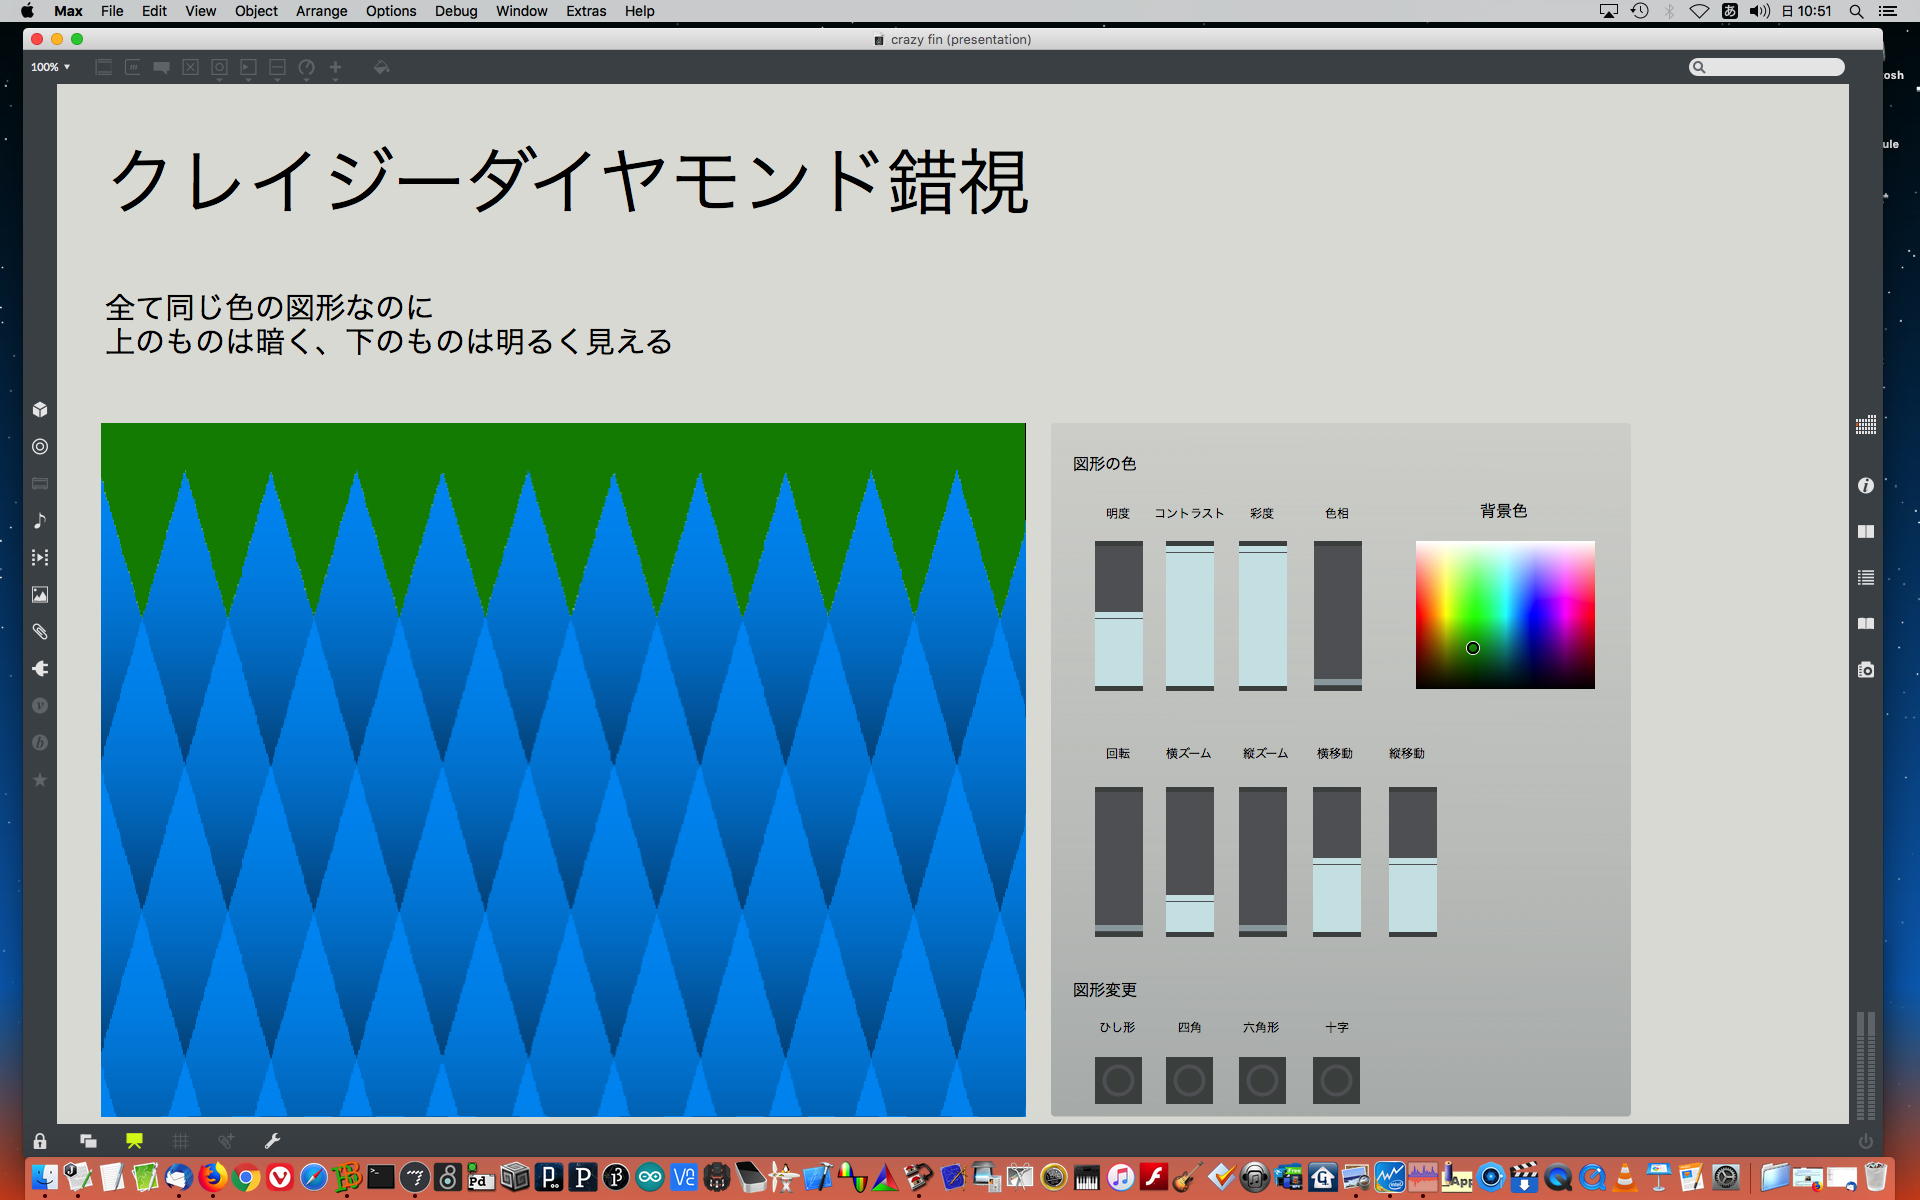Select the 六角形 shape toggle
This screenshot has height=1200, width=1920.
pyautogui.click(x=1262, y=1080)
